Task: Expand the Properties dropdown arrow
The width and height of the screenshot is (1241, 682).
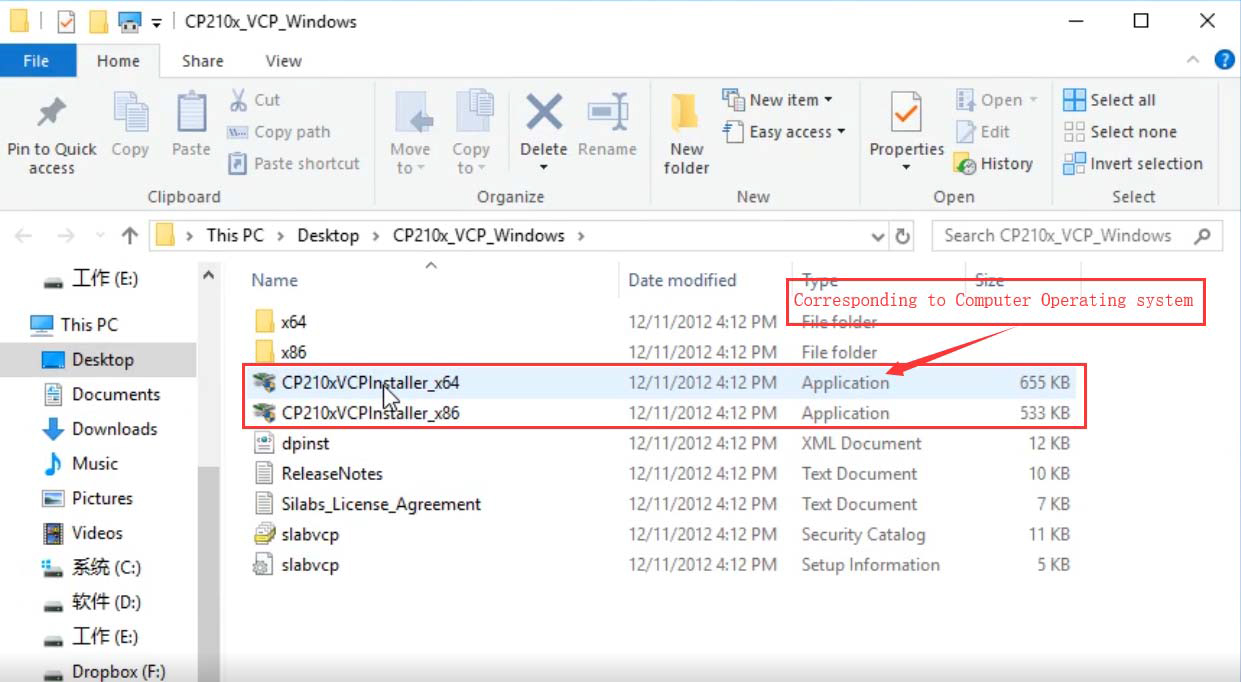Action: pos(907,167)
